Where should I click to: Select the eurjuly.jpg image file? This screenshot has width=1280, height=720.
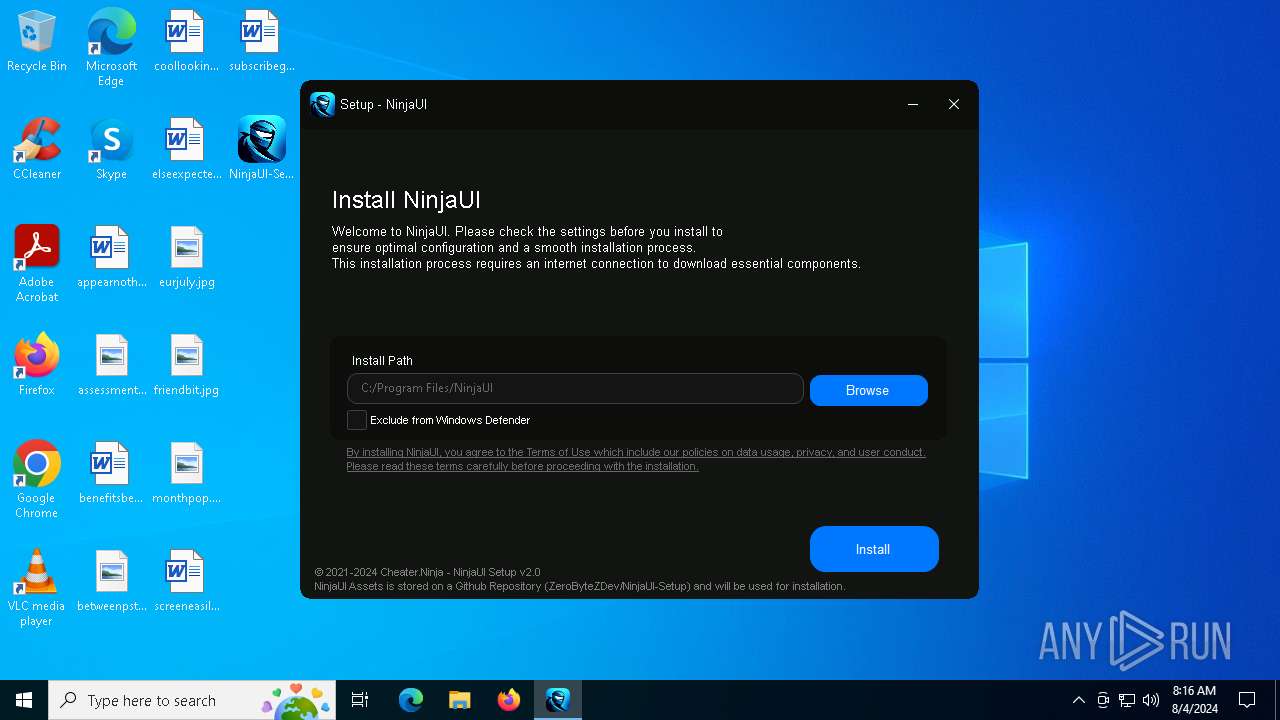point(186,258)
